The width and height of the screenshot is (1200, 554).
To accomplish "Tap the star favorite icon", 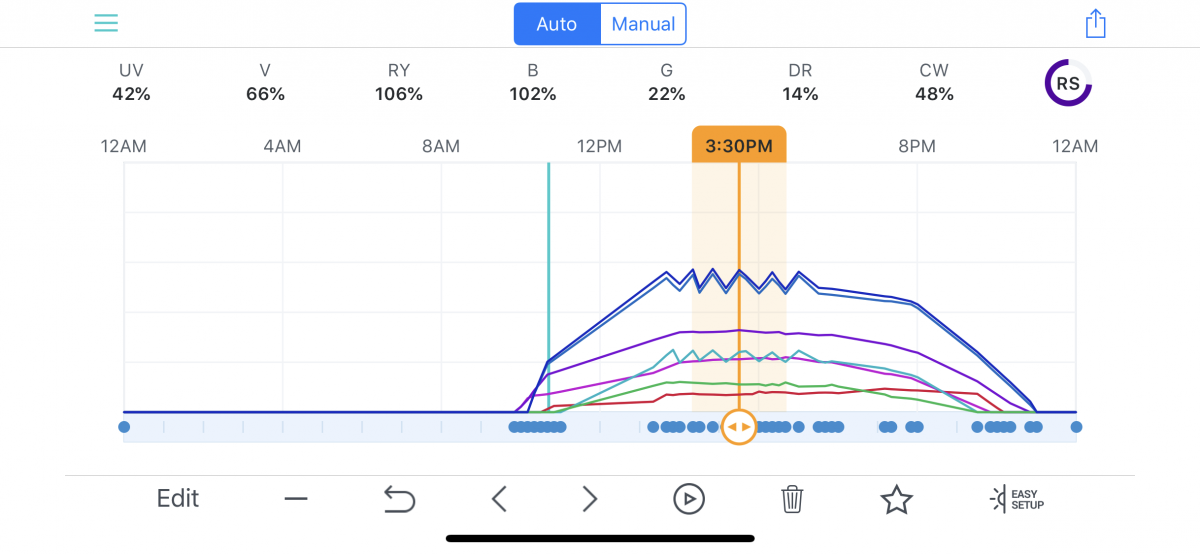I will tap(896, 498).
